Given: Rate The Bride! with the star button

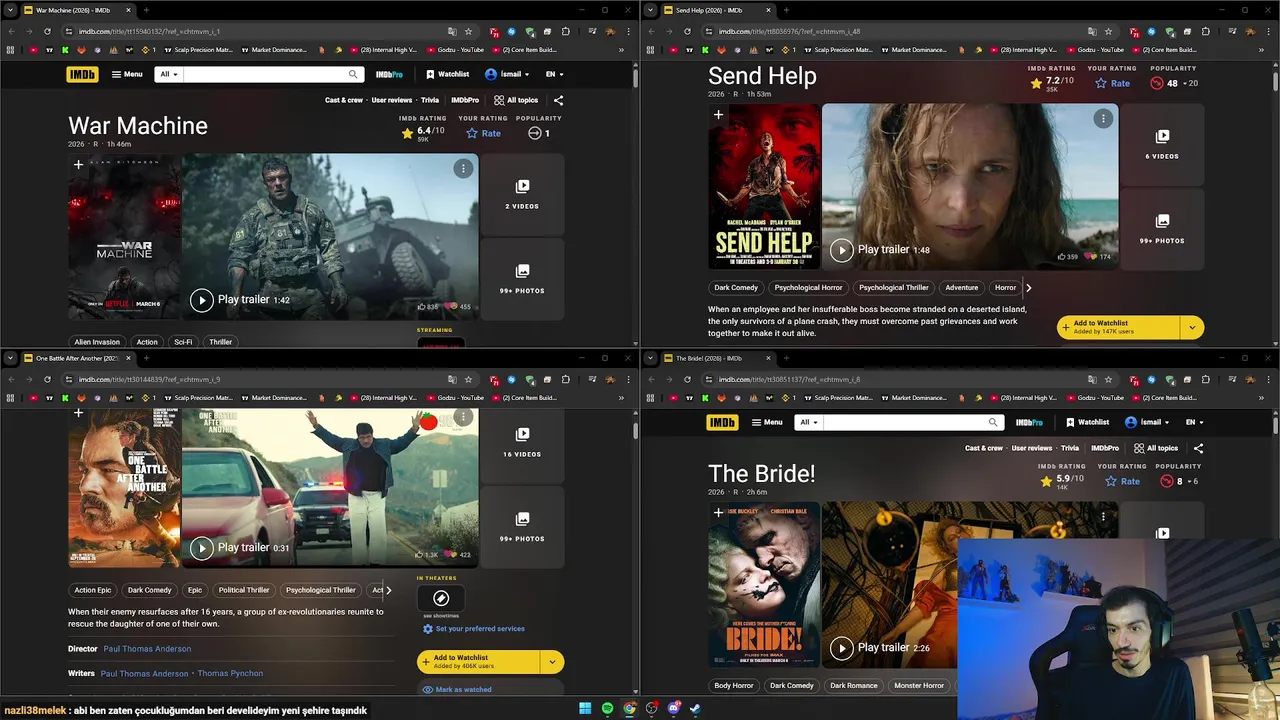Looking at the screenshot, I should pos(1122,481).
